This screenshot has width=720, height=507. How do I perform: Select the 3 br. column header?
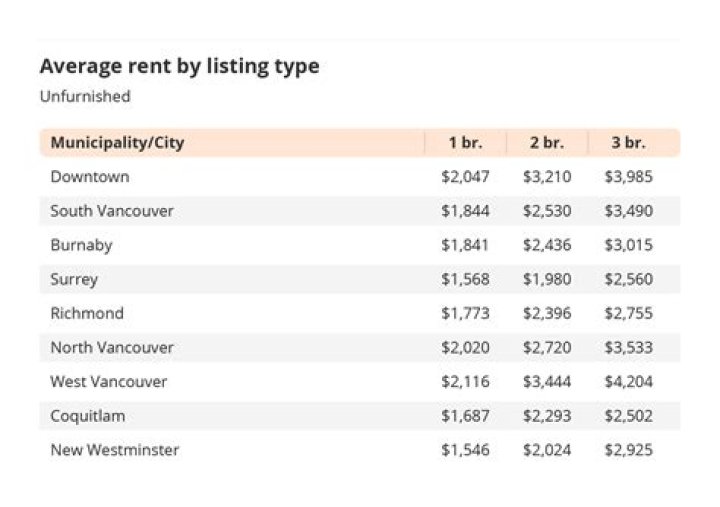(x=628, y=143)
